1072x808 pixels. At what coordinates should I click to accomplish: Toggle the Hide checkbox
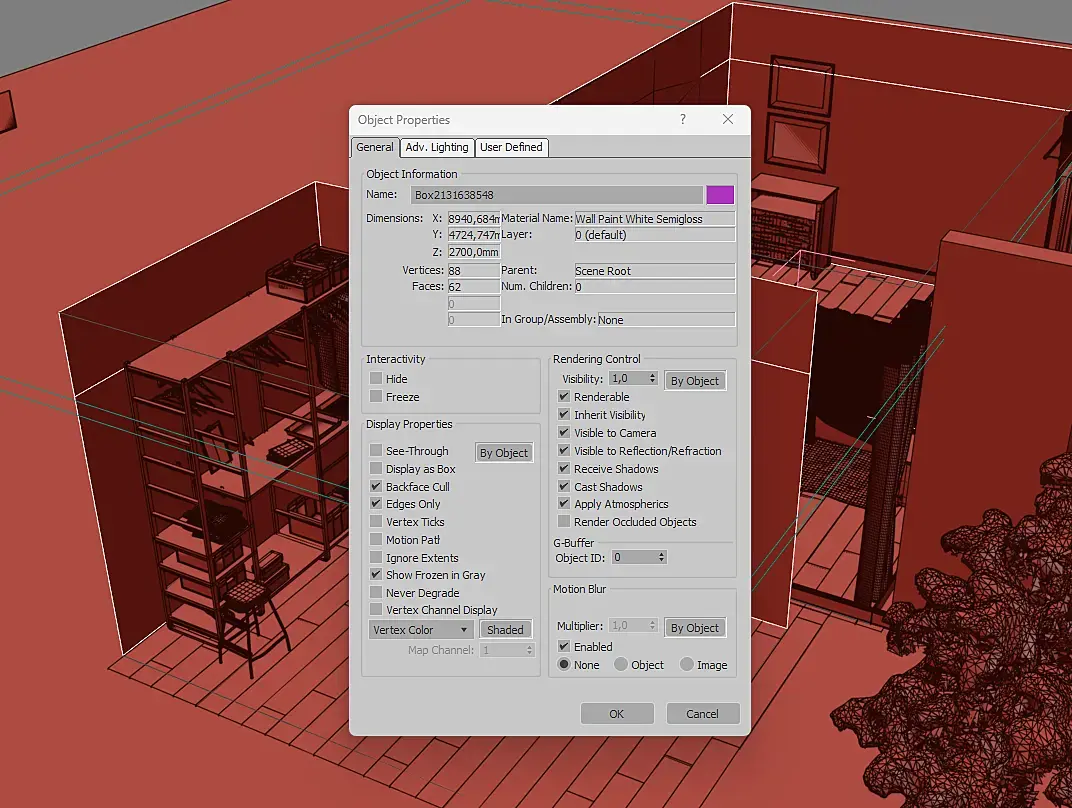pyautogui.click(x=376, y=378)
